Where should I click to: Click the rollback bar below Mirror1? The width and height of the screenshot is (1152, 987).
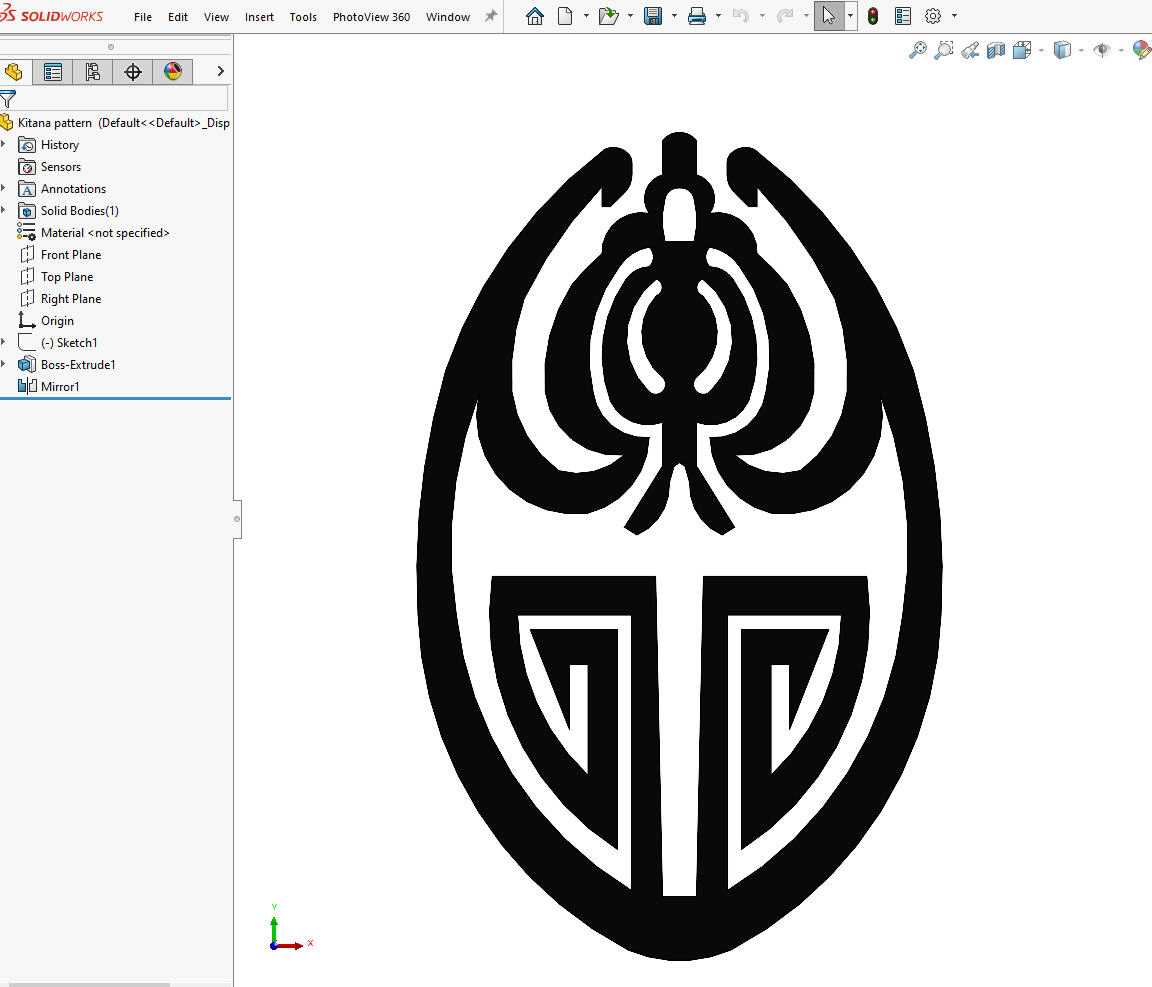pyautogui.click(x=115, y=398)
